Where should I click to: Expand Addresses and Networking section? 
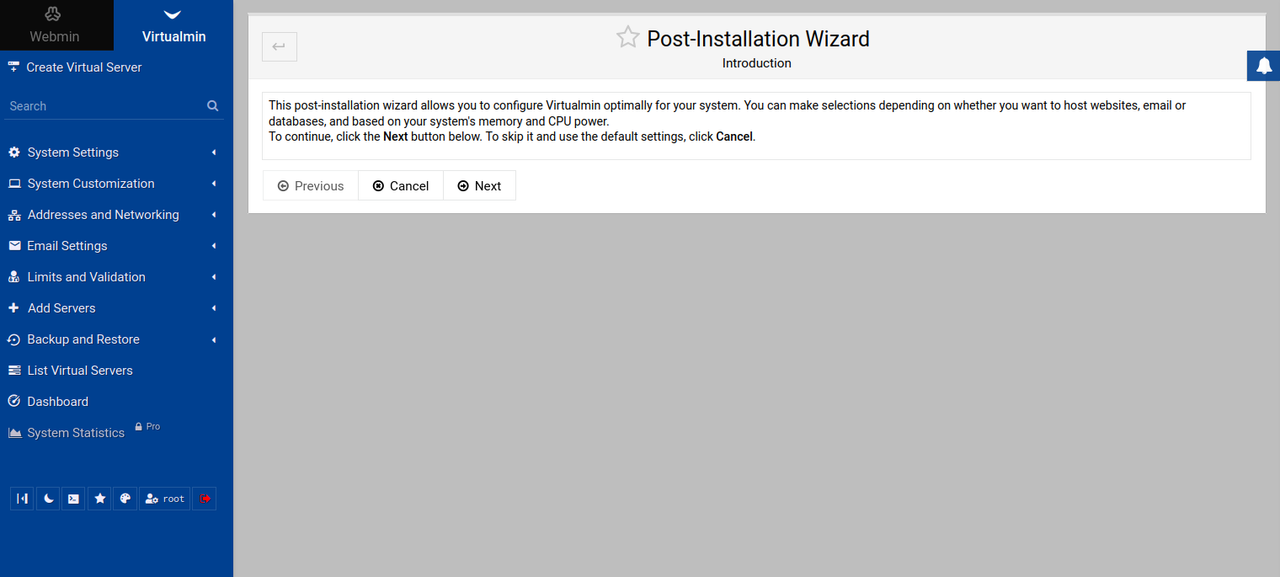[x=103, y=215]
